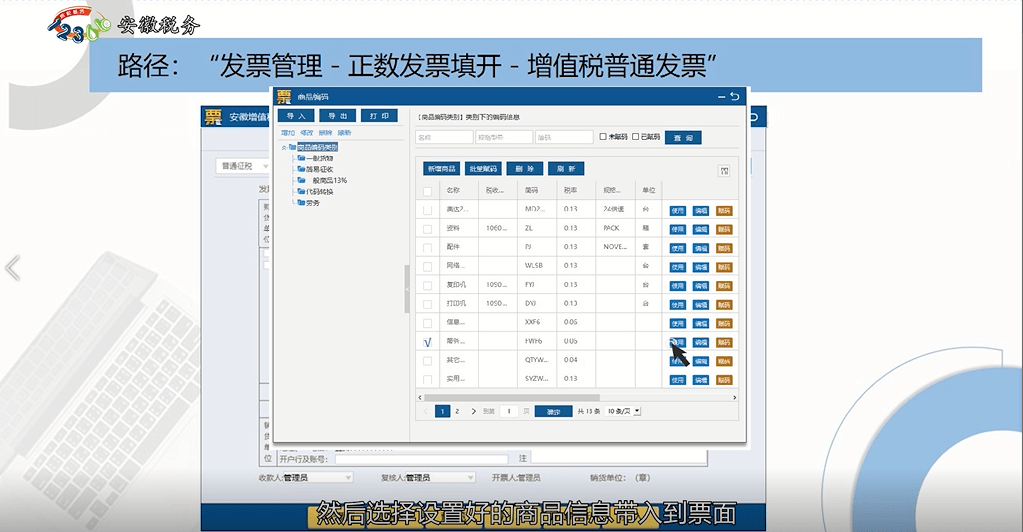Go to next page using the pagination arrow

474,411
